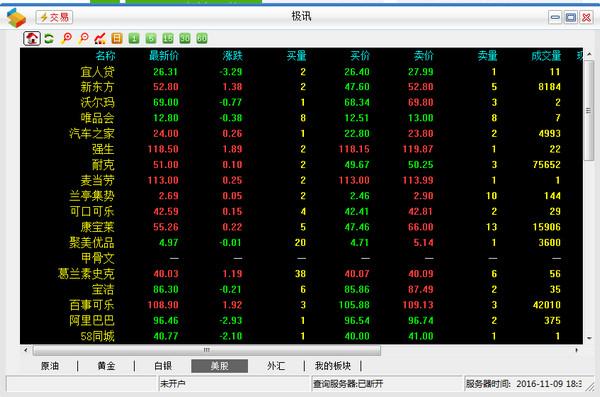This screenshot has height=397, width=600.
Task: Open the trend line chart icon
Action: (x=100, y=38)
